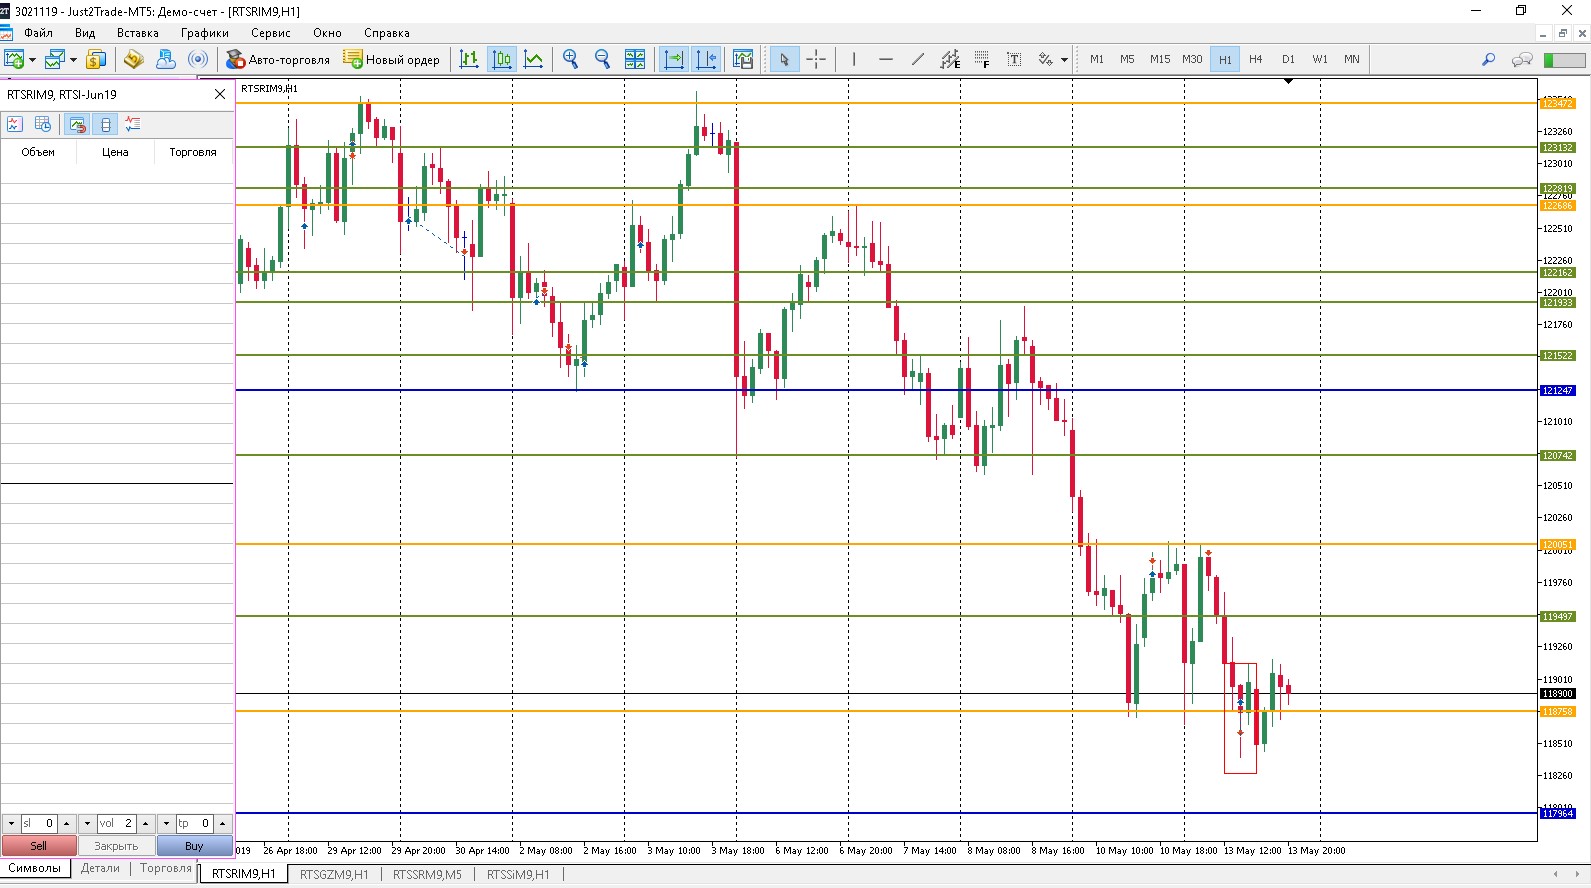Toggle chart auto scroll
1591x888 pixels.
(674, 59)
